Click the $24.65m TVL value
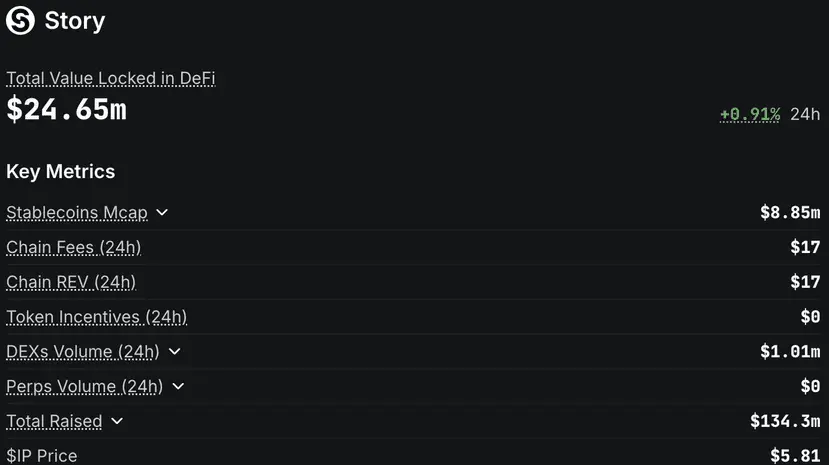 67,110
